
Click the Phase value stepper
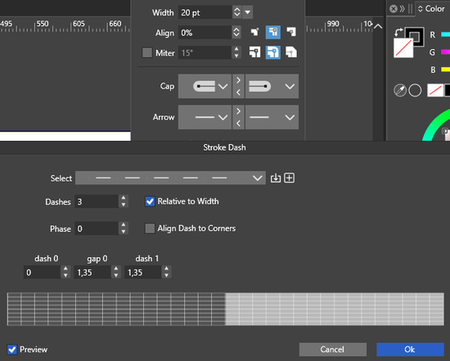click(x=123, y=228)
